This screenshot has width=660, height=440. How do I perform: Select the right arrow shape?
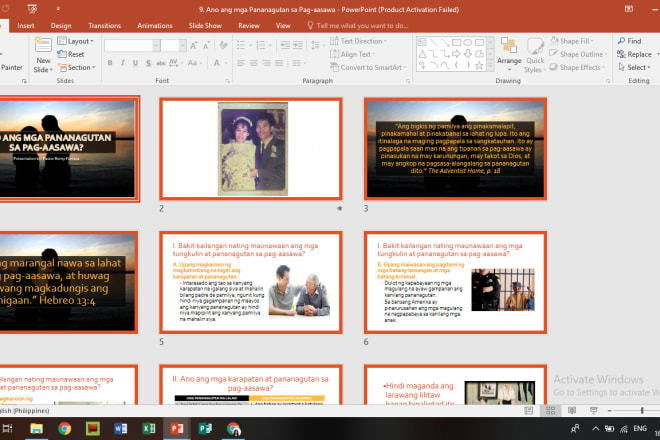point(456,54)
